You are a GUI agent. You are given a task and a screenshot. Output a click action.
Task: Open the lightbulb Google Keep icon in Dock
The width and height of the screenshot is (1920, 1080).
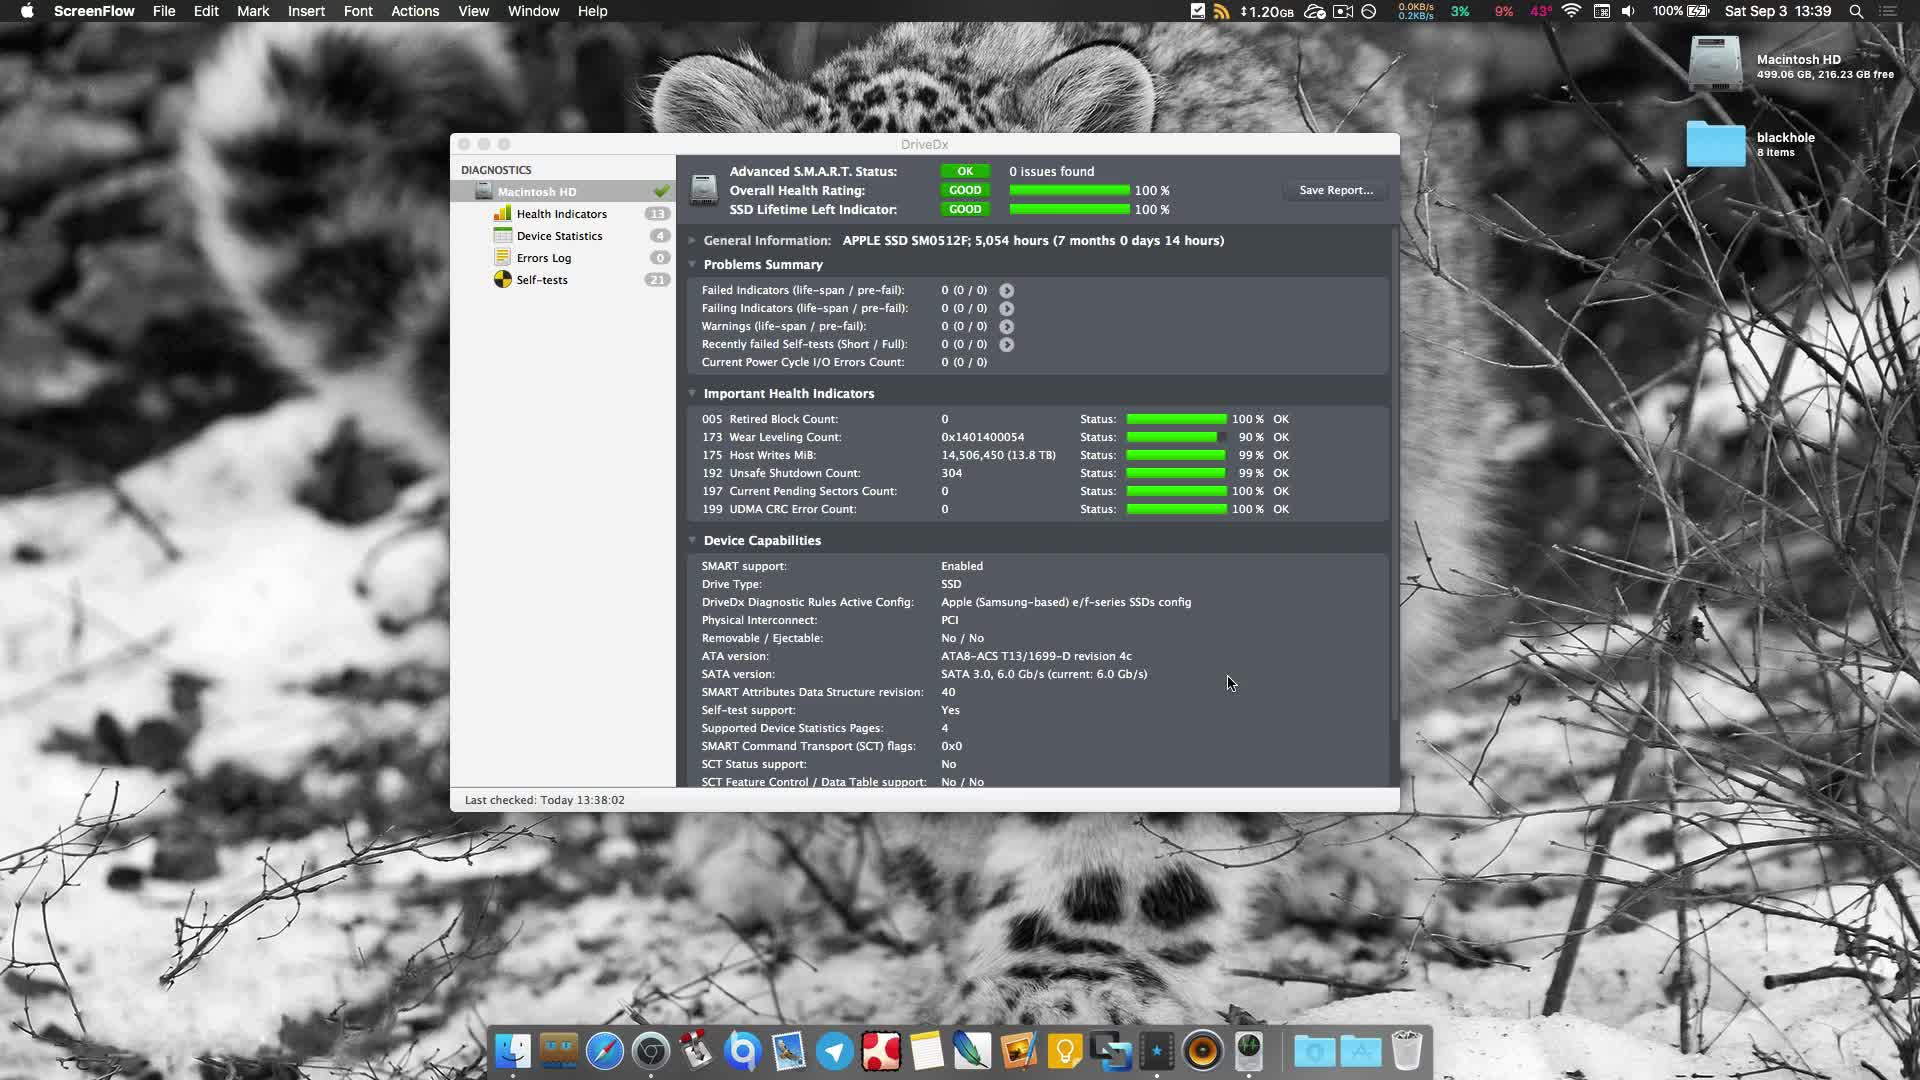[1065, 1051]
